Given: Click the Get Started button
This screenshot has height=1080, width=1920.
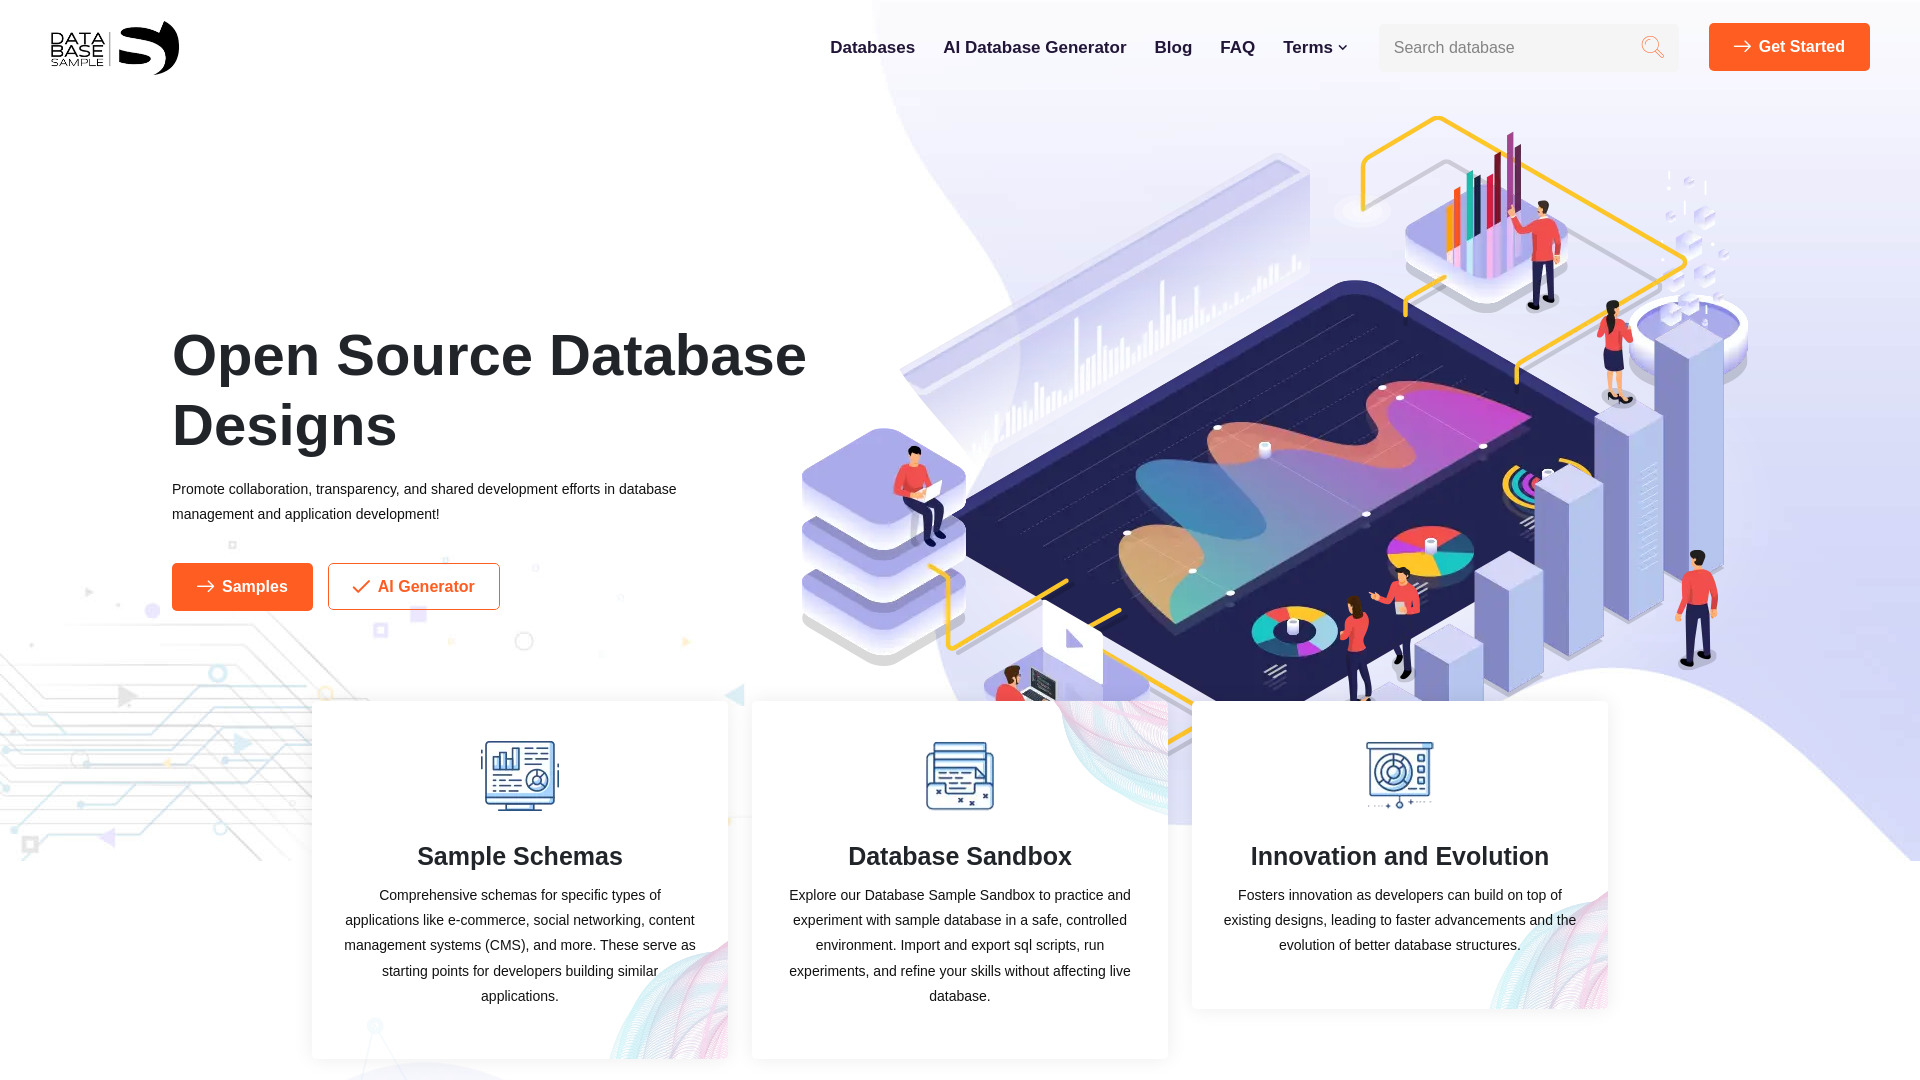Looking at the screenshot, I should pos(1789,47).
